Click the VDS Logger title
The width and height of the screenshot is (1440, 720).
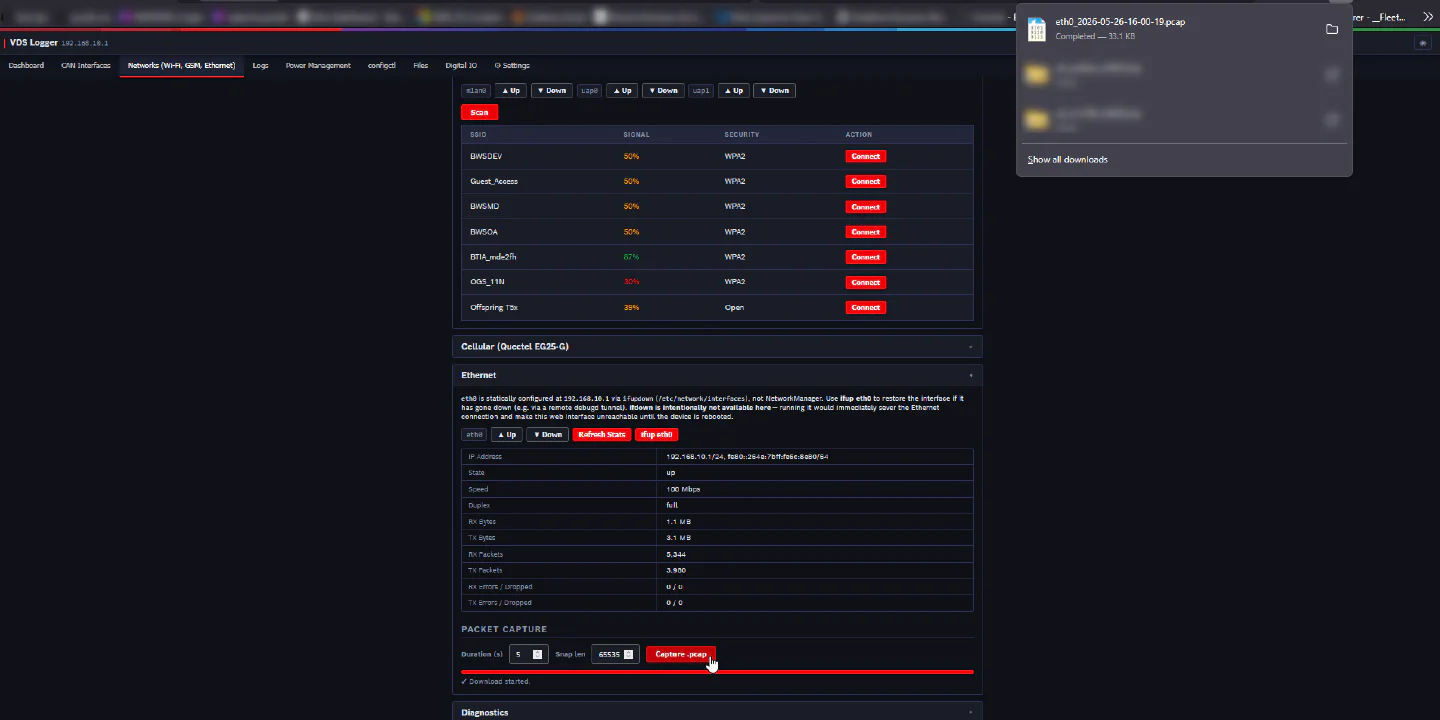(x=34, y=43)
